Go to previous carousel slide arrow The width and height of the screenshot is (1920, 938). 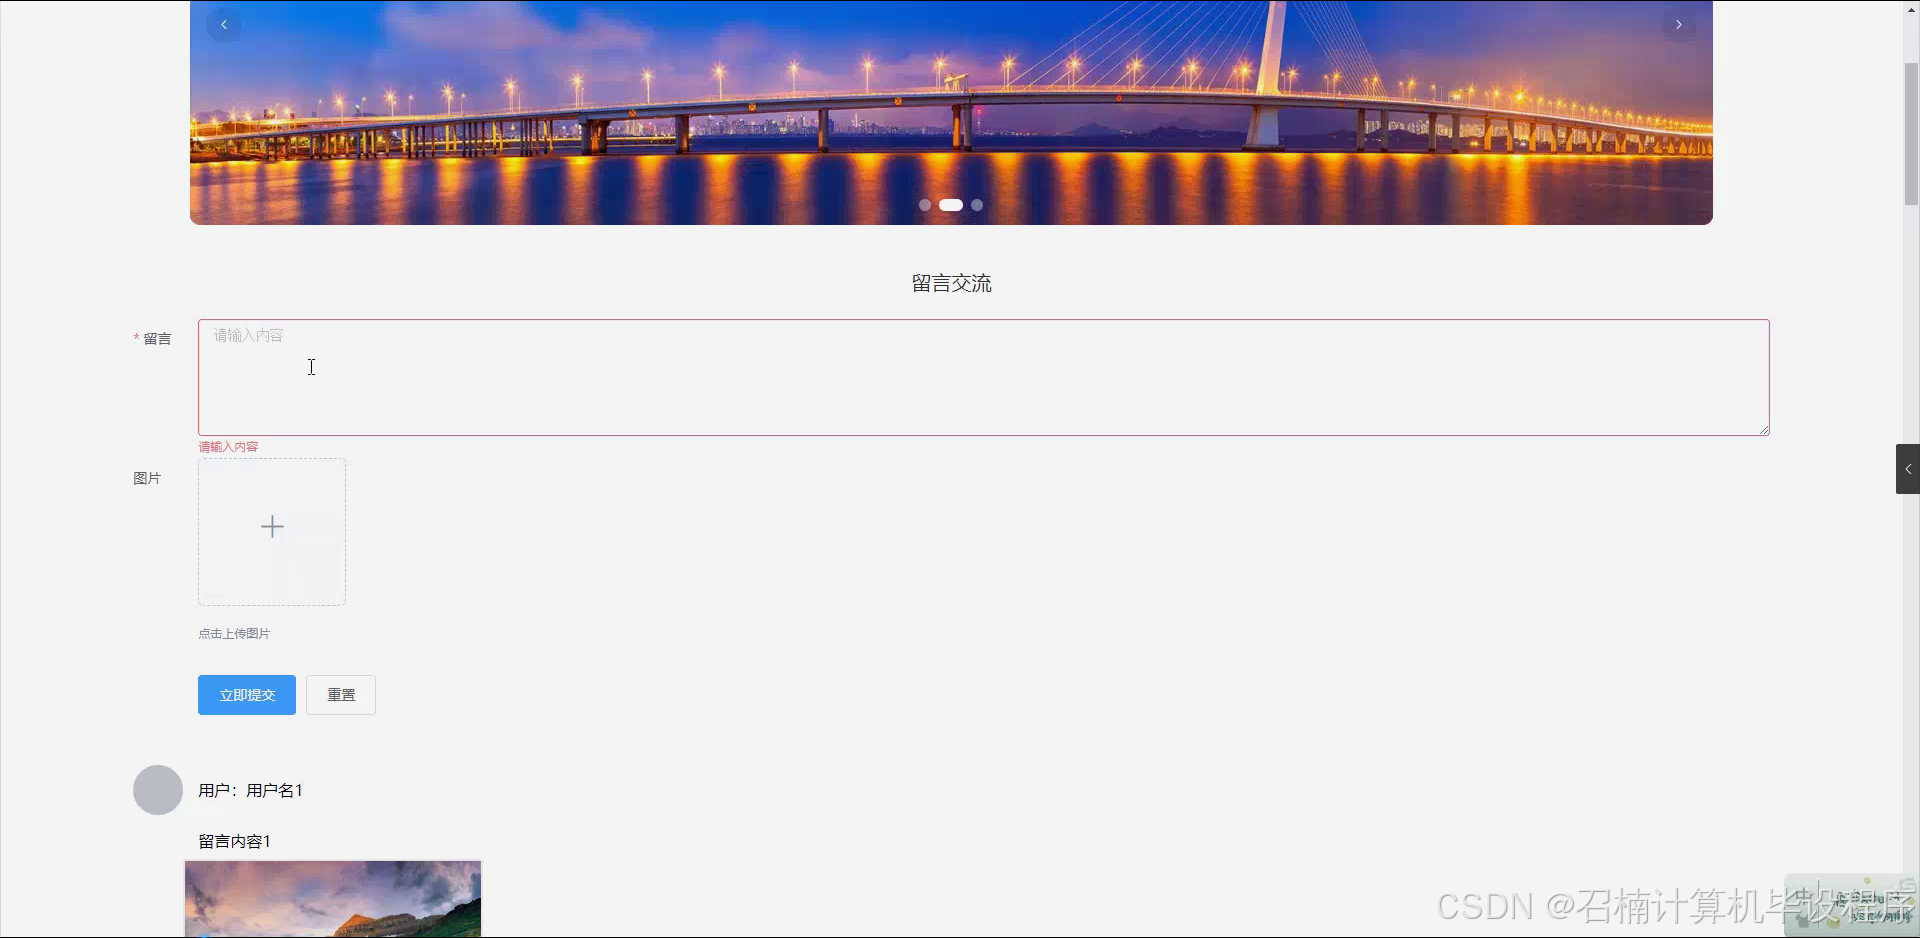point(224,24)
